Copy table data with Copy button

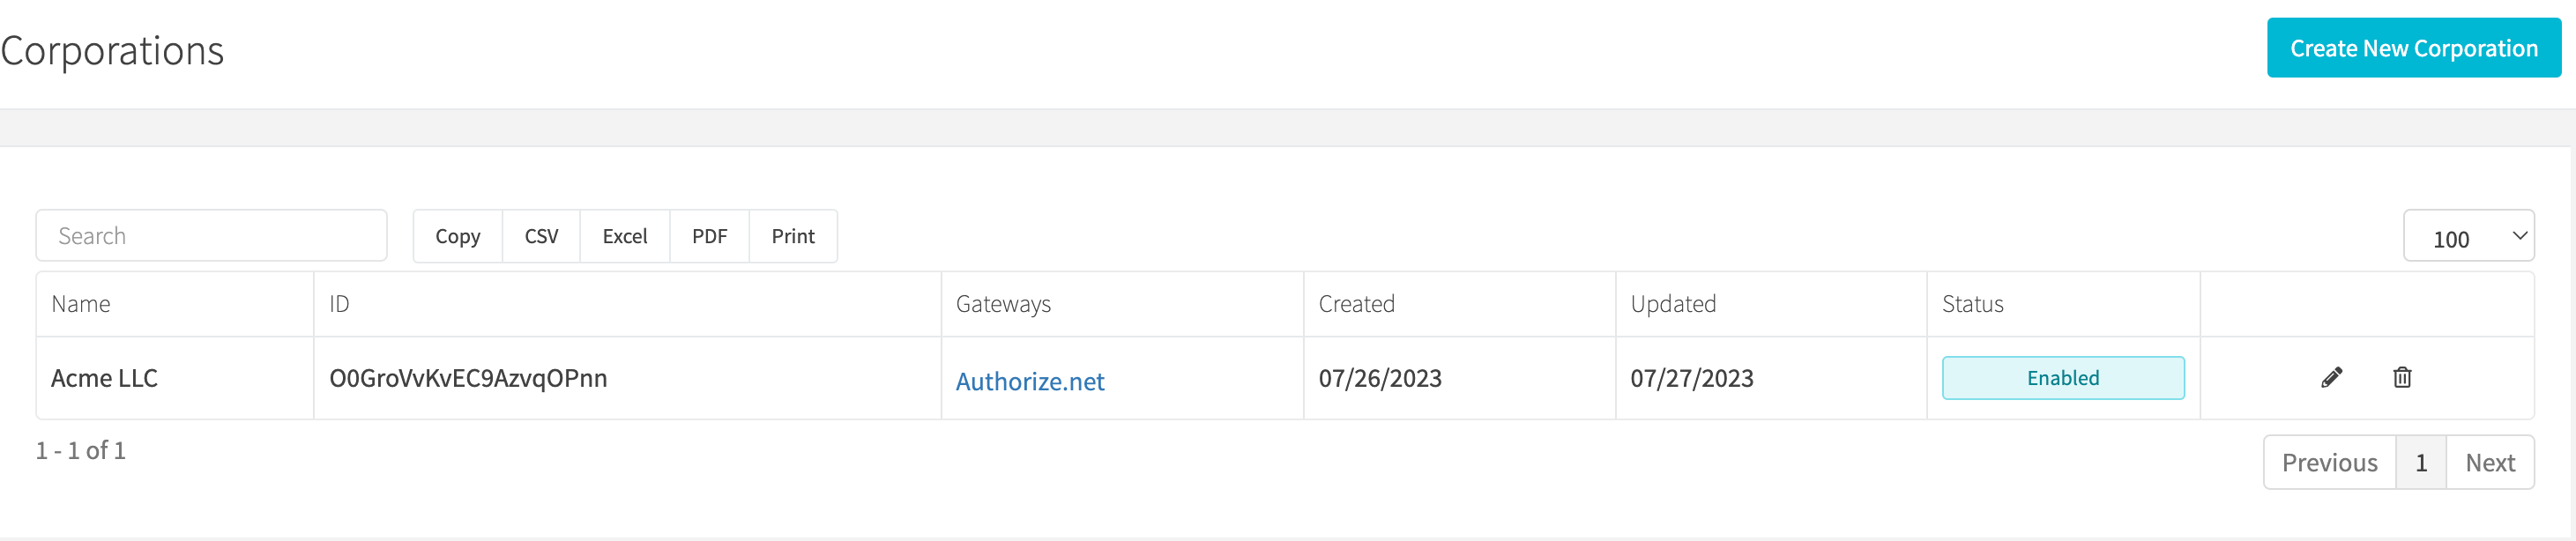458,236
